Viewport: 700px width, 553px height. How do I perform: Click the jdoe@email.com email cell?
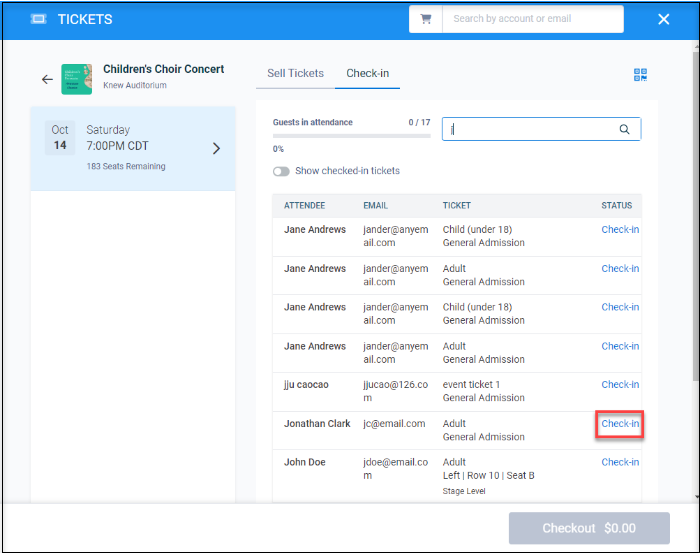tap(396, 469)
